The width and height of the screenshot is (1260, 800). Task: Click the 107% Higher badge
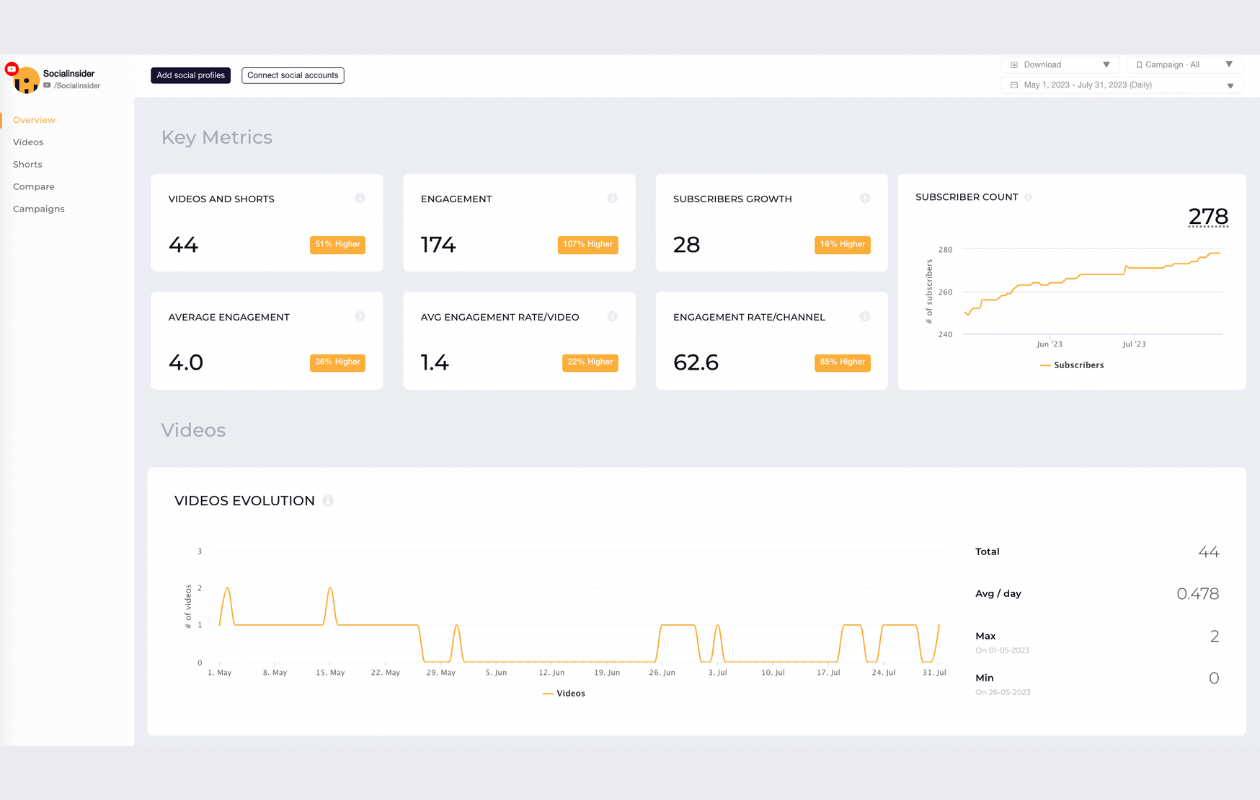588,244
